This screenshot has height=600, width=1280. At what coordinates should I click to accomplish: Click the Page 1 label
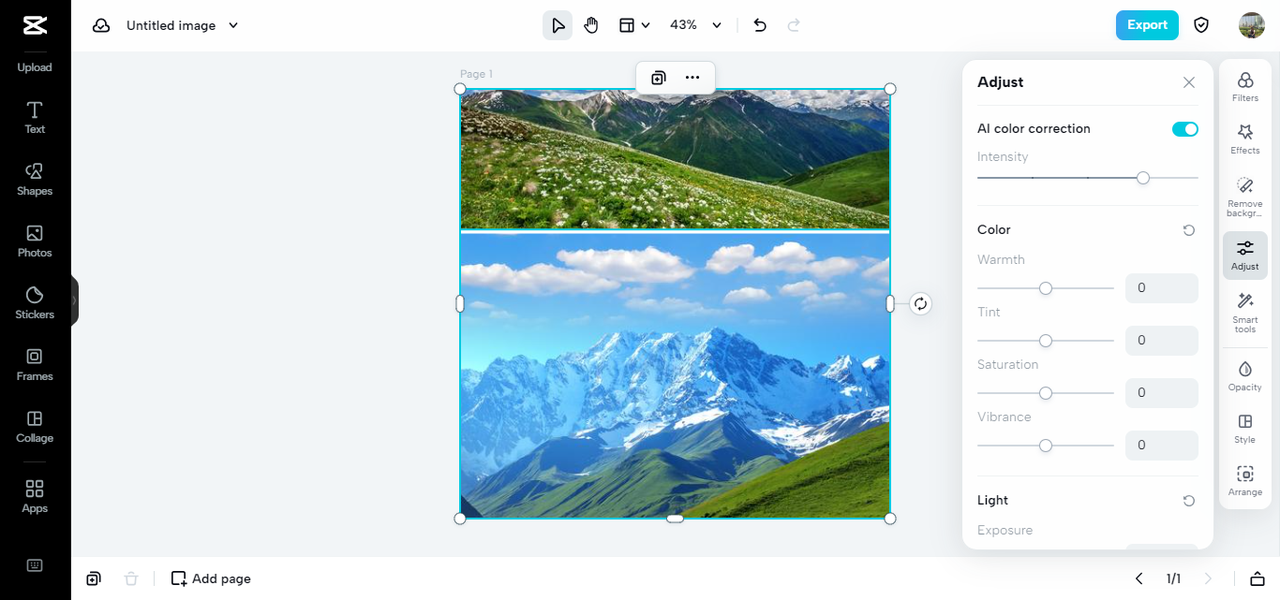pos(476,74)
